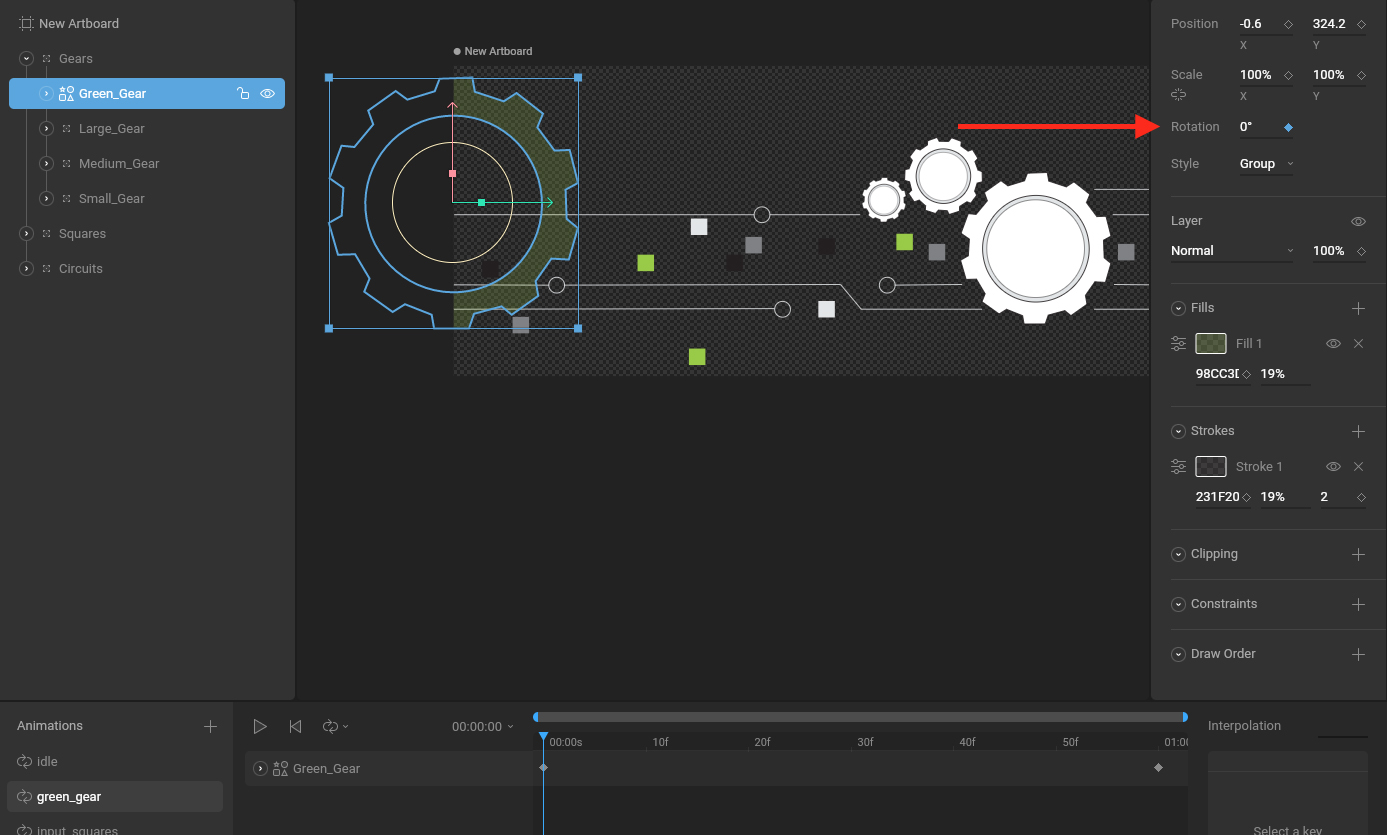
Task: Open Fill 1 options with the mixer icon
Action: pos(1178,343)
